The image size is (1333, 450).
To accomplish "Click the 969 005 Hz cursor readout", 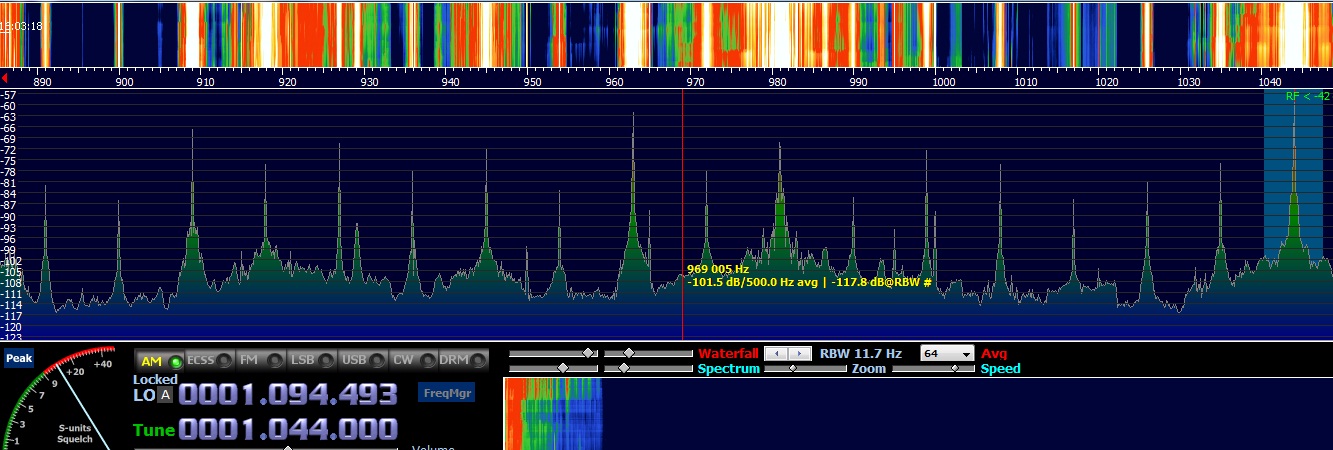I will [x=718, y=269].
